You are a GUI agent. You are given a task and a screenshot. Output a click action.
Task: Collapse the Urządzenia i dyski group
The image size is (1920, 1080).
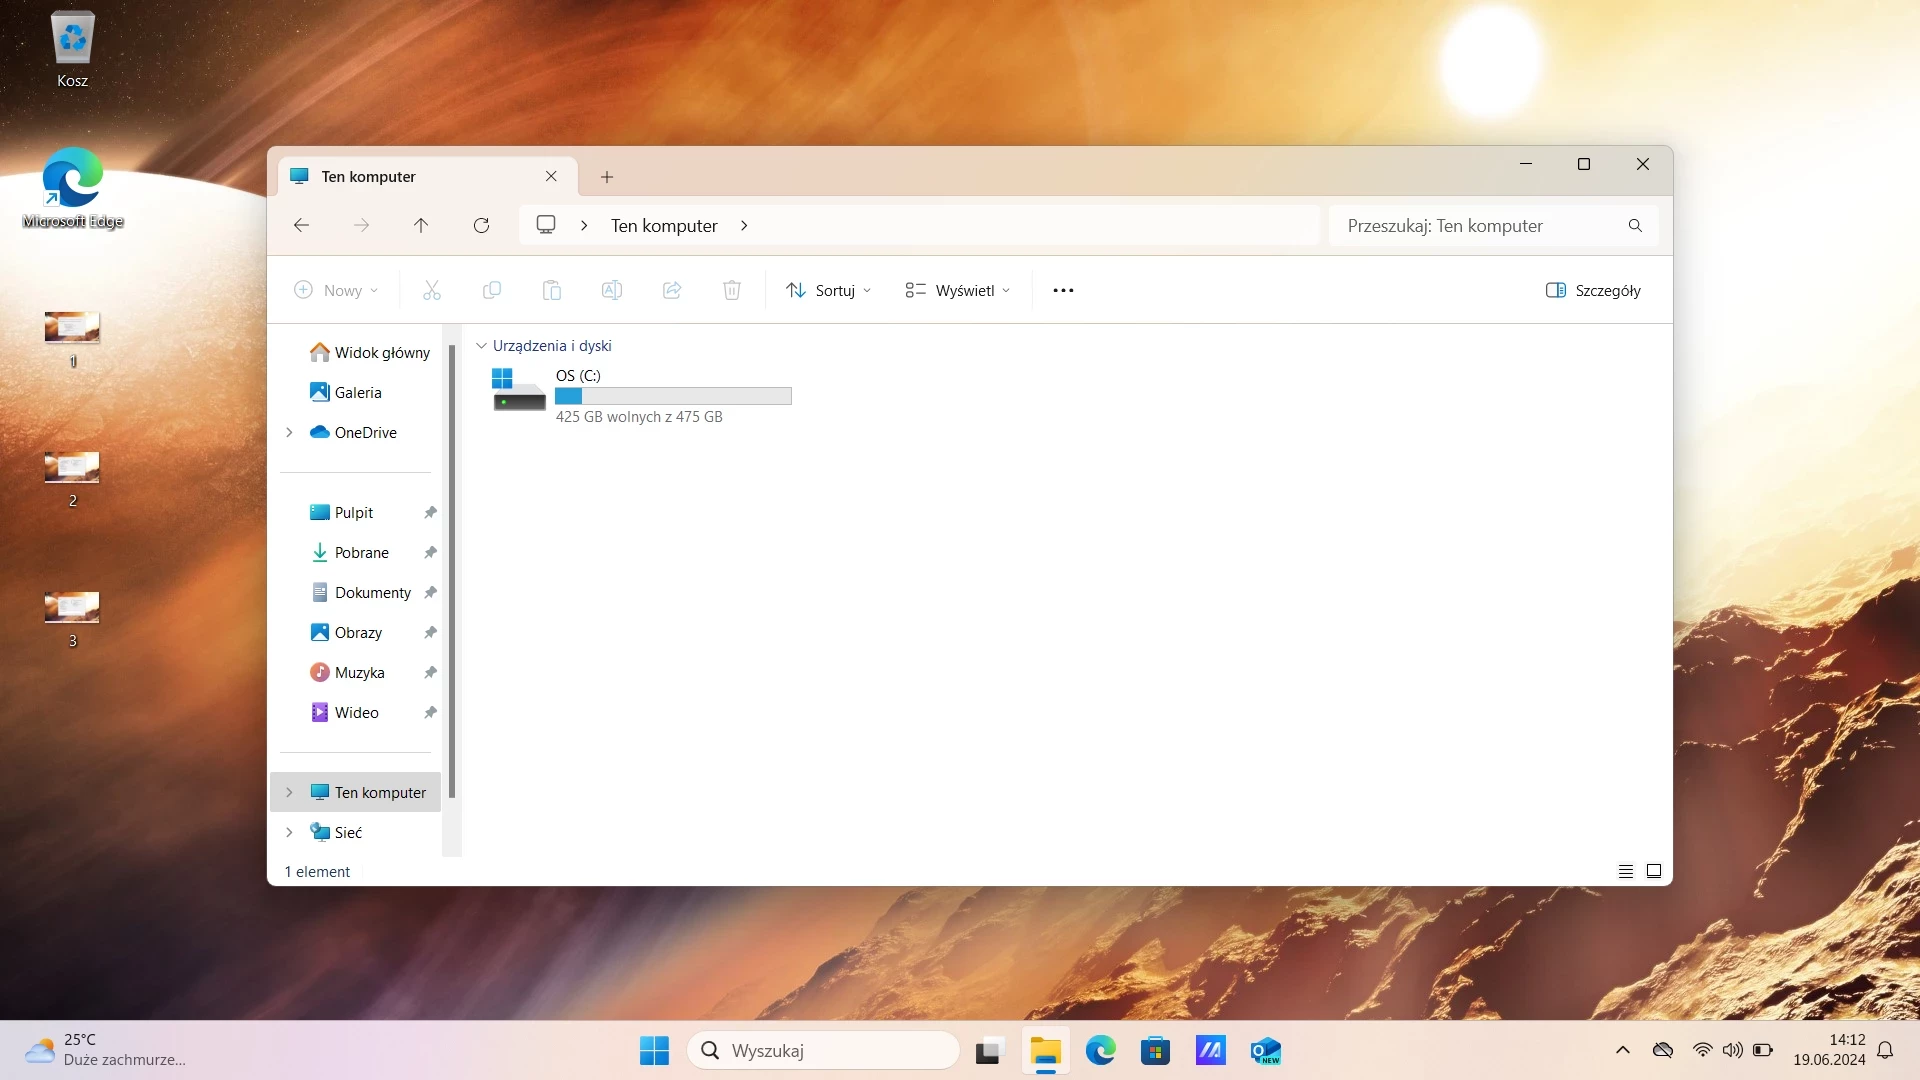481,346
